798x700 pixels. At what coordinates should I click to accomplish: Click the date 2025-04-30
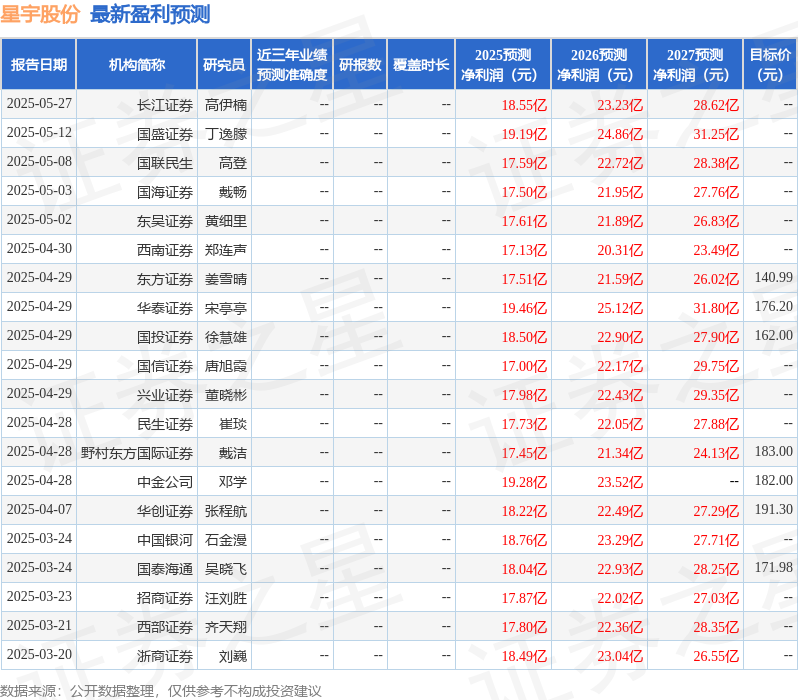[x=39, y=248]
